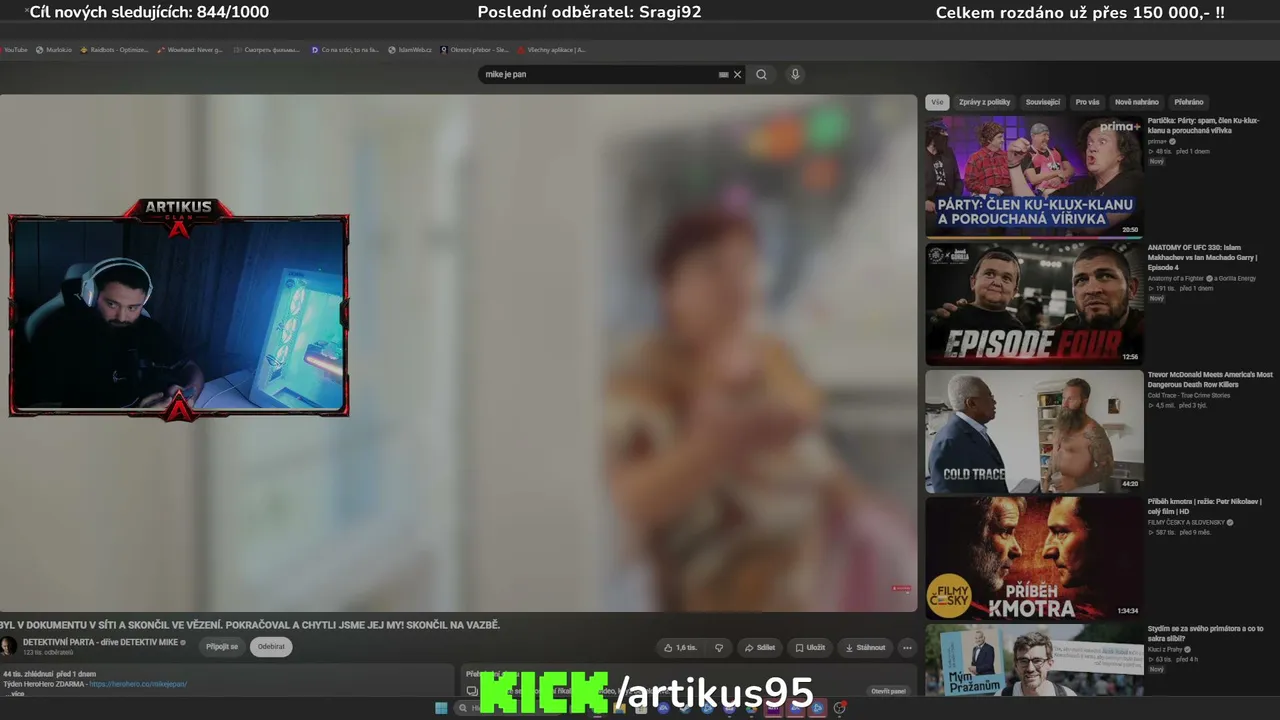Click the blurred video player area
The height and width of the screenshot is (720, 1280).
click(458, 353)
